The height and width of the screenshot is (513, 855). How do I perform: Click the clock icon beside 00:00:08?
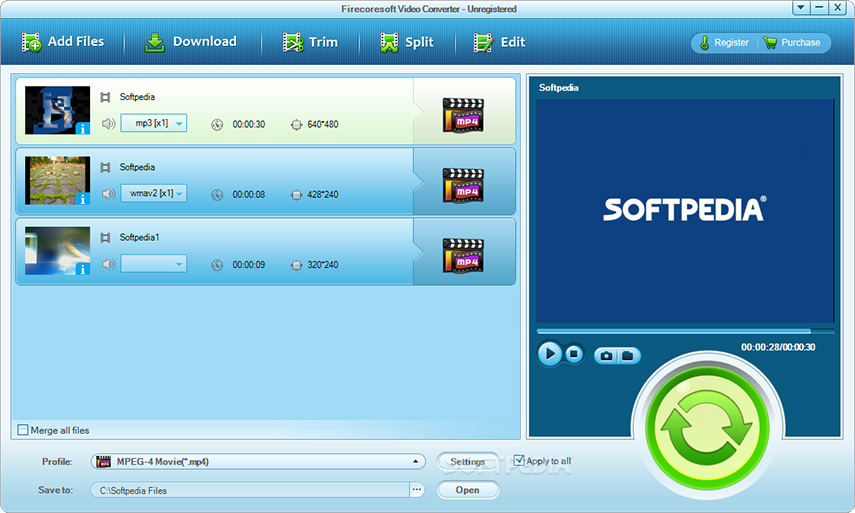pyautogui.click(x=217, y=195)
